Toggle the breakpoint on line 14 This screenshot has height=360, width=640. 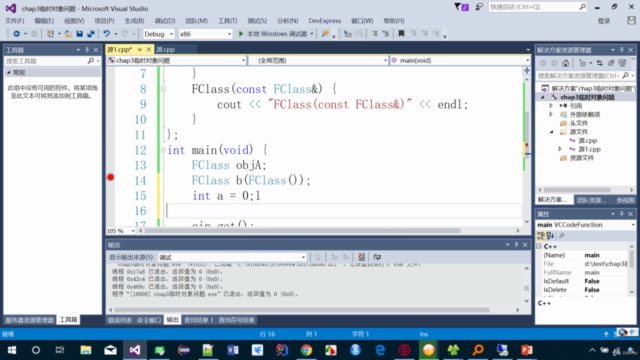(x=111, y=177)
